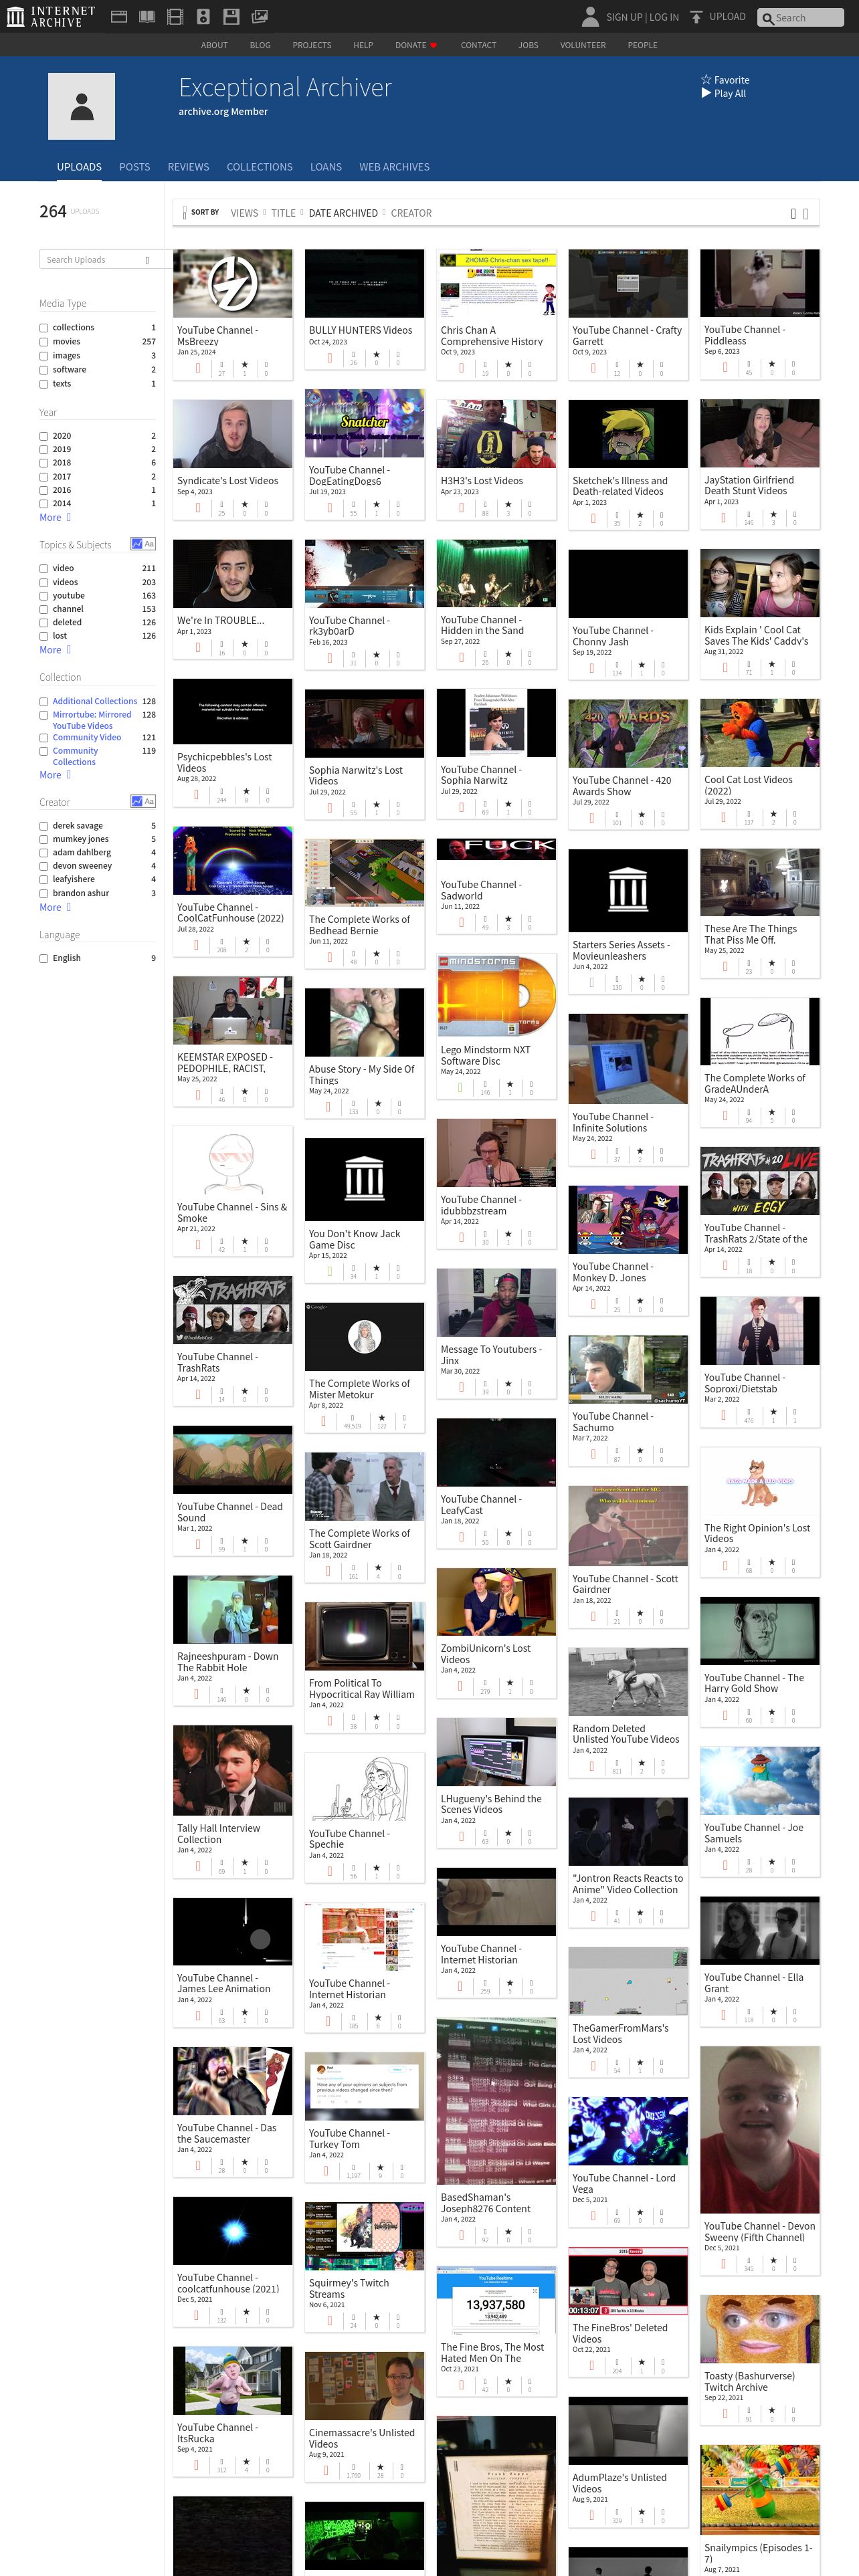This screenshot has width=859, height=2576.
Task: Open Chris Chan A Comprehensive History title
Action: [x=491, y=336]
